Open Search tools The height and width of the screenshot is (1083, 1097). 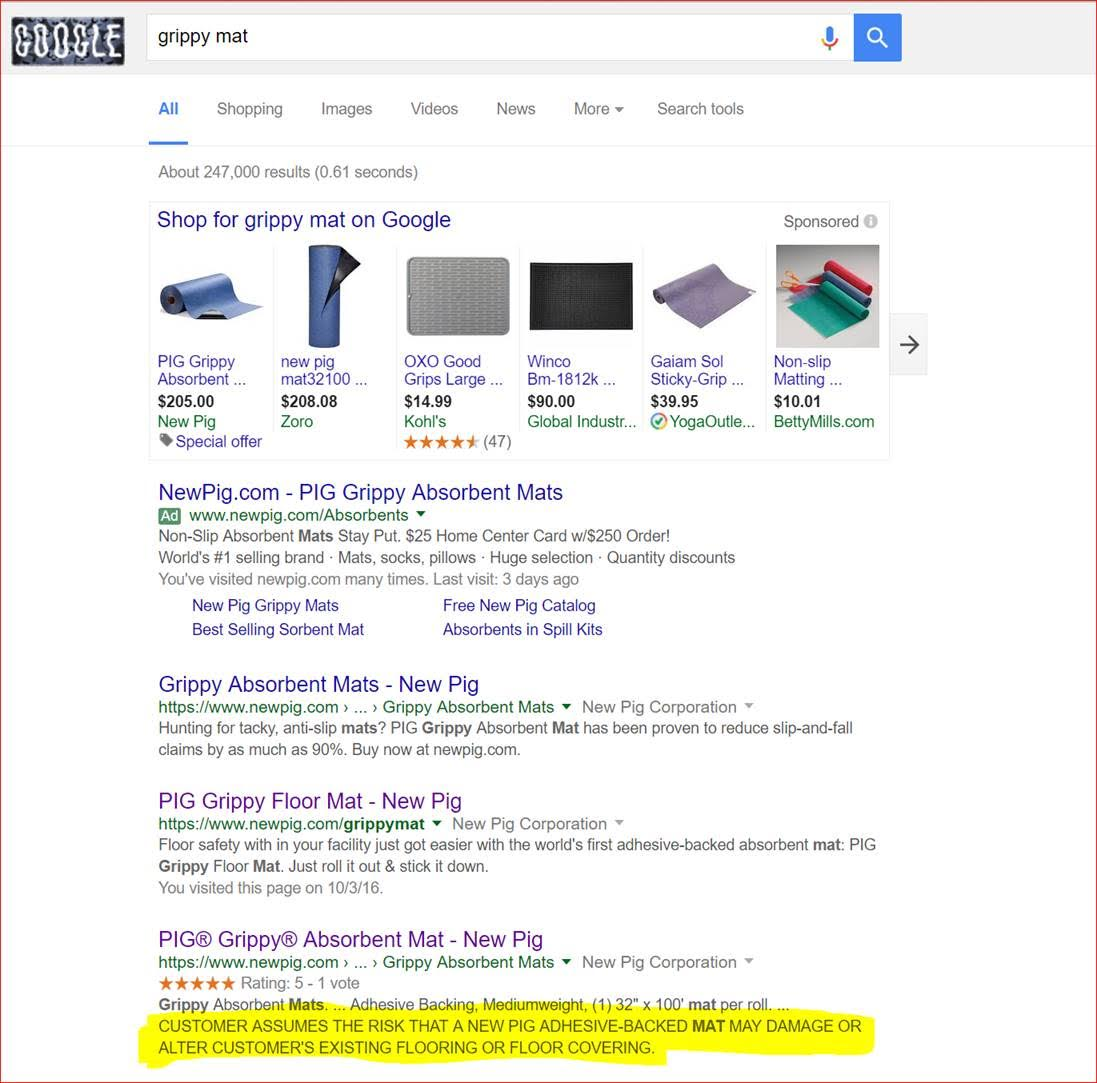point(700,109)
